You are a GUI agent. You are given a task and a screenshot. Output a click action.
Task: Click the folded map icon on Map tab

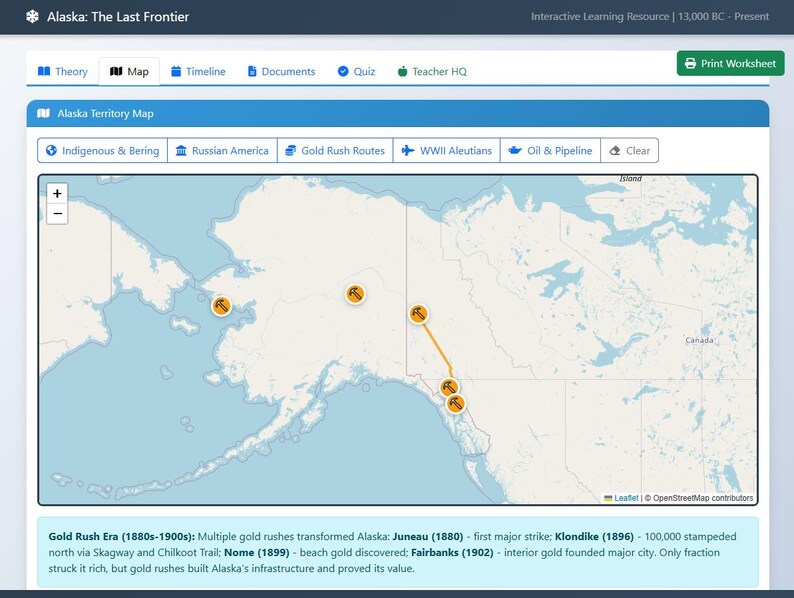coord(116,71)
